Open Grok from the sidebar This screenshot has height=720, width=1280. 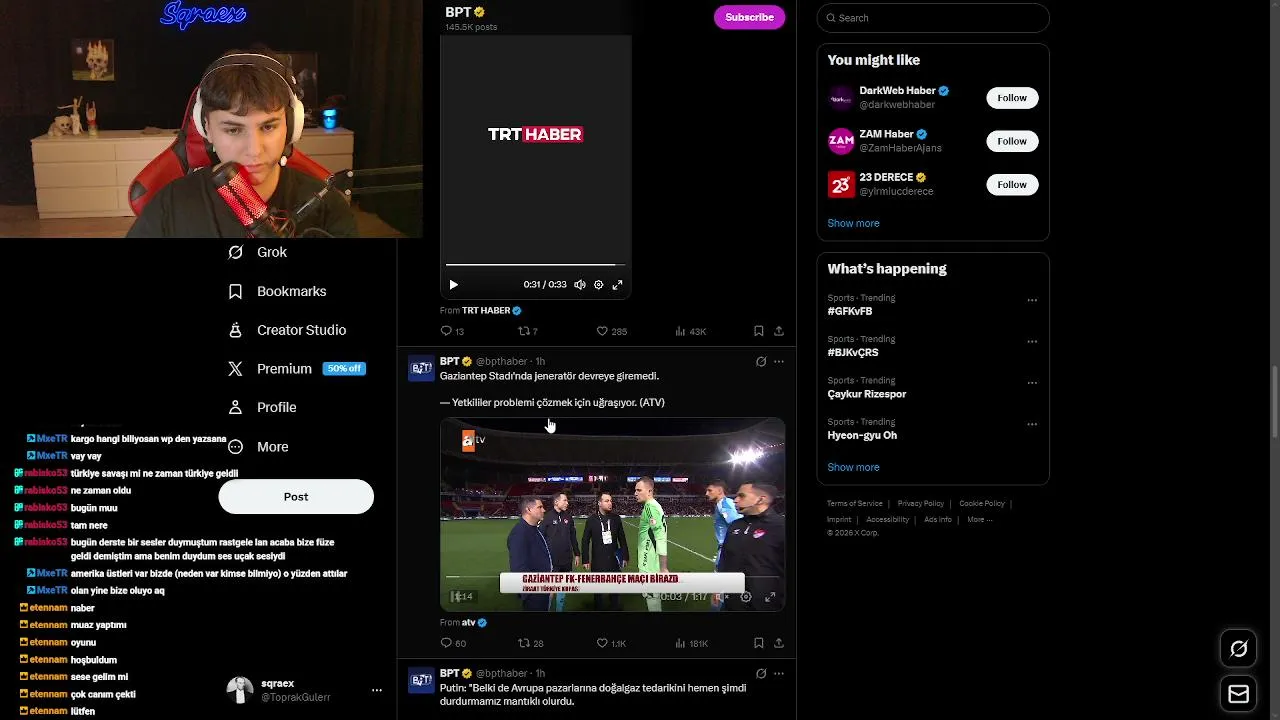point(258,252)
